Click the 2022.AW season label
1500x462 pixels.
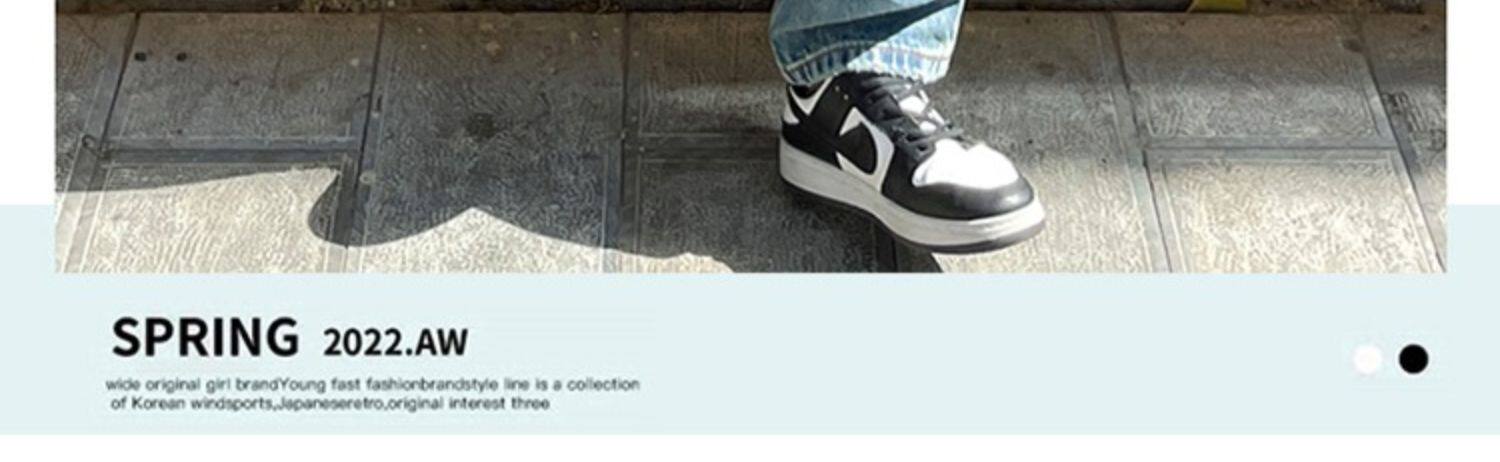[395, 342]
